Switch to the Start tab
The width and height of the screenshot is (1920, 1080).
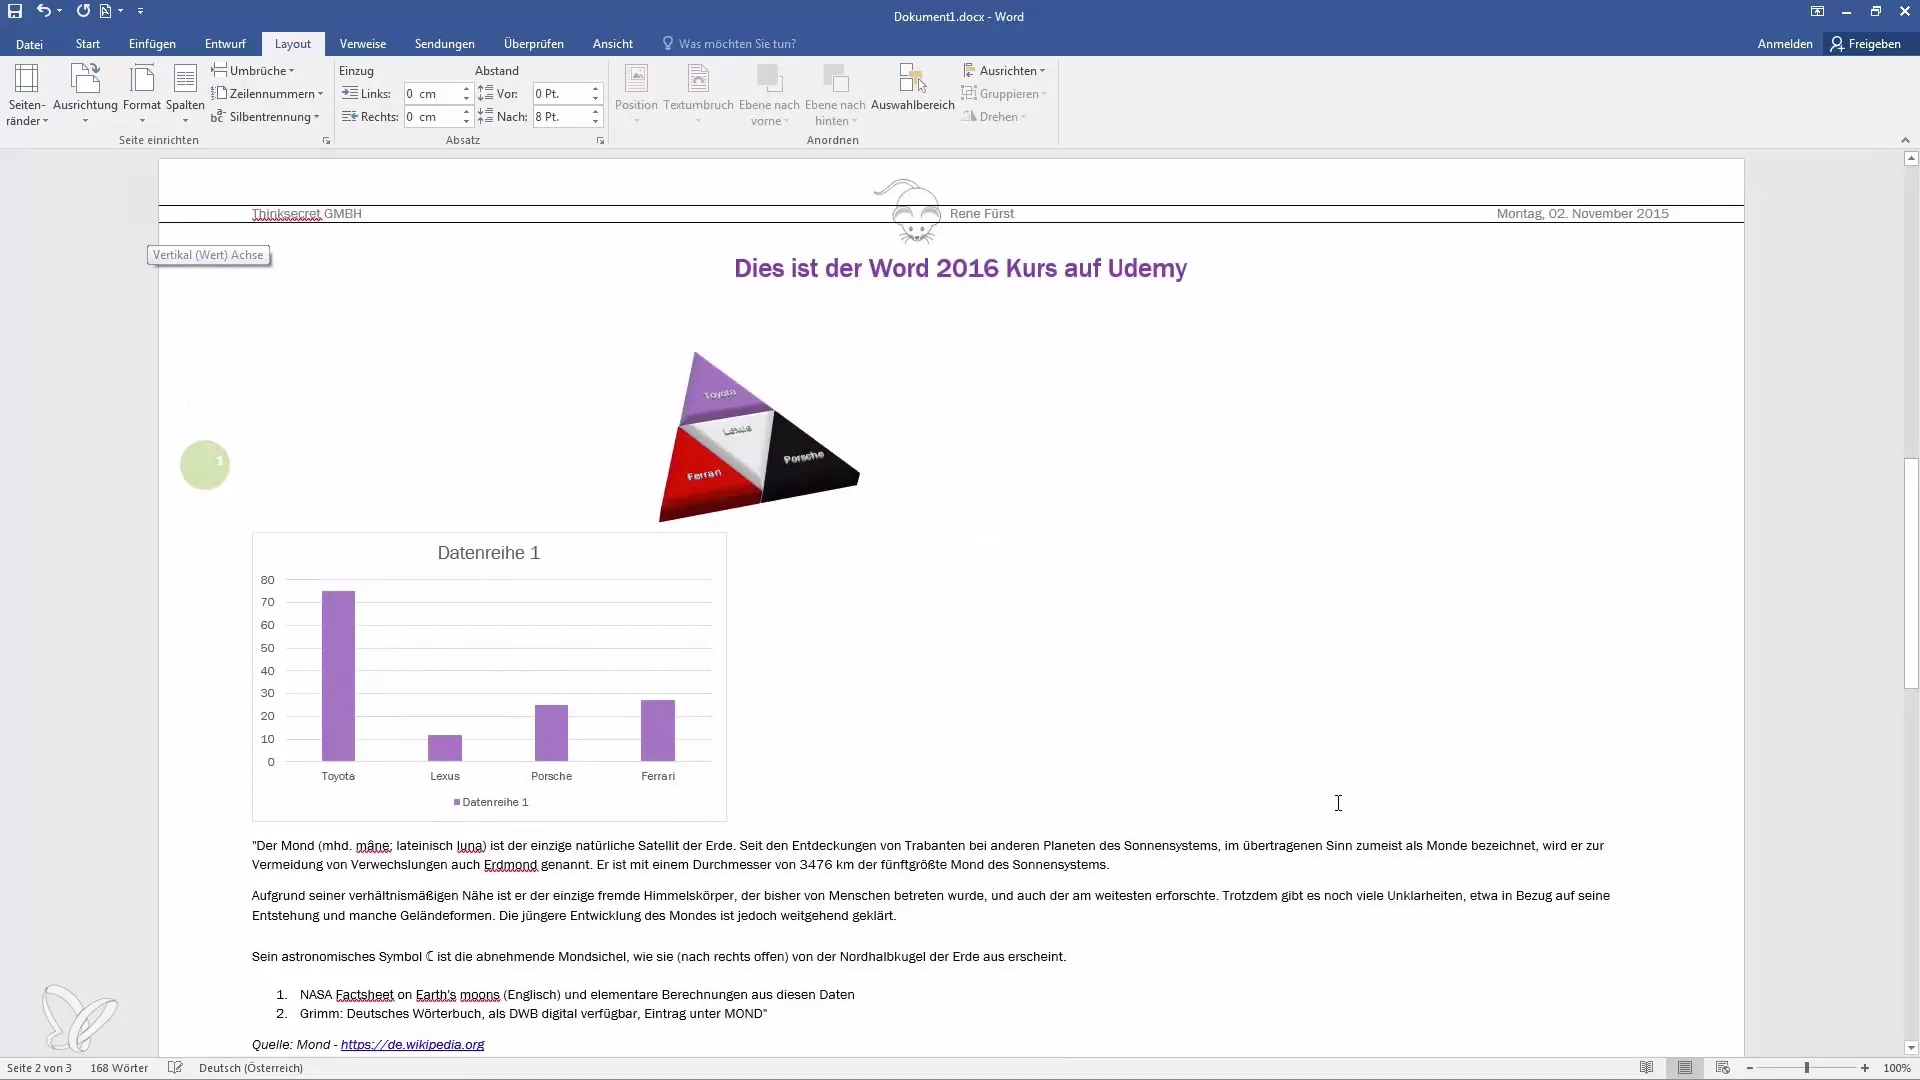88,44
